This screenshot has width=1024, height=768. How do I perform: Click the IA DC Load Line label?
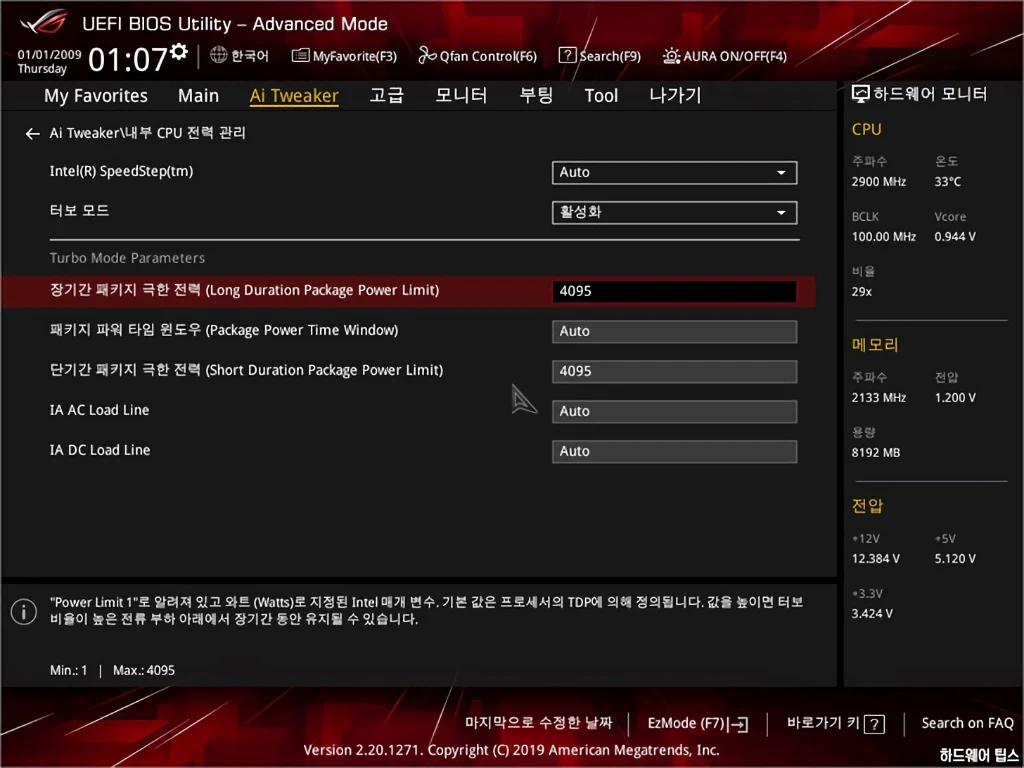[x=100, y=450]
